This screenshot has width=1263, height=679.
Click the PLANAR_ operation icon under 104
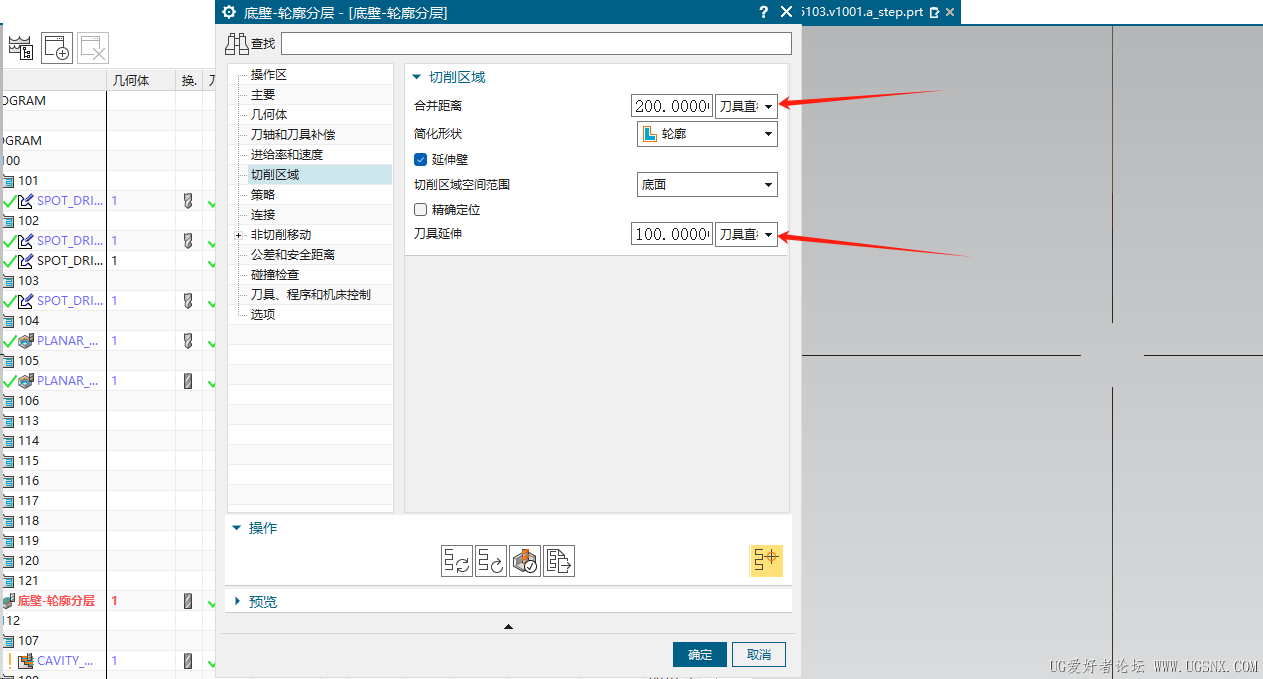(x=26, y=341)
